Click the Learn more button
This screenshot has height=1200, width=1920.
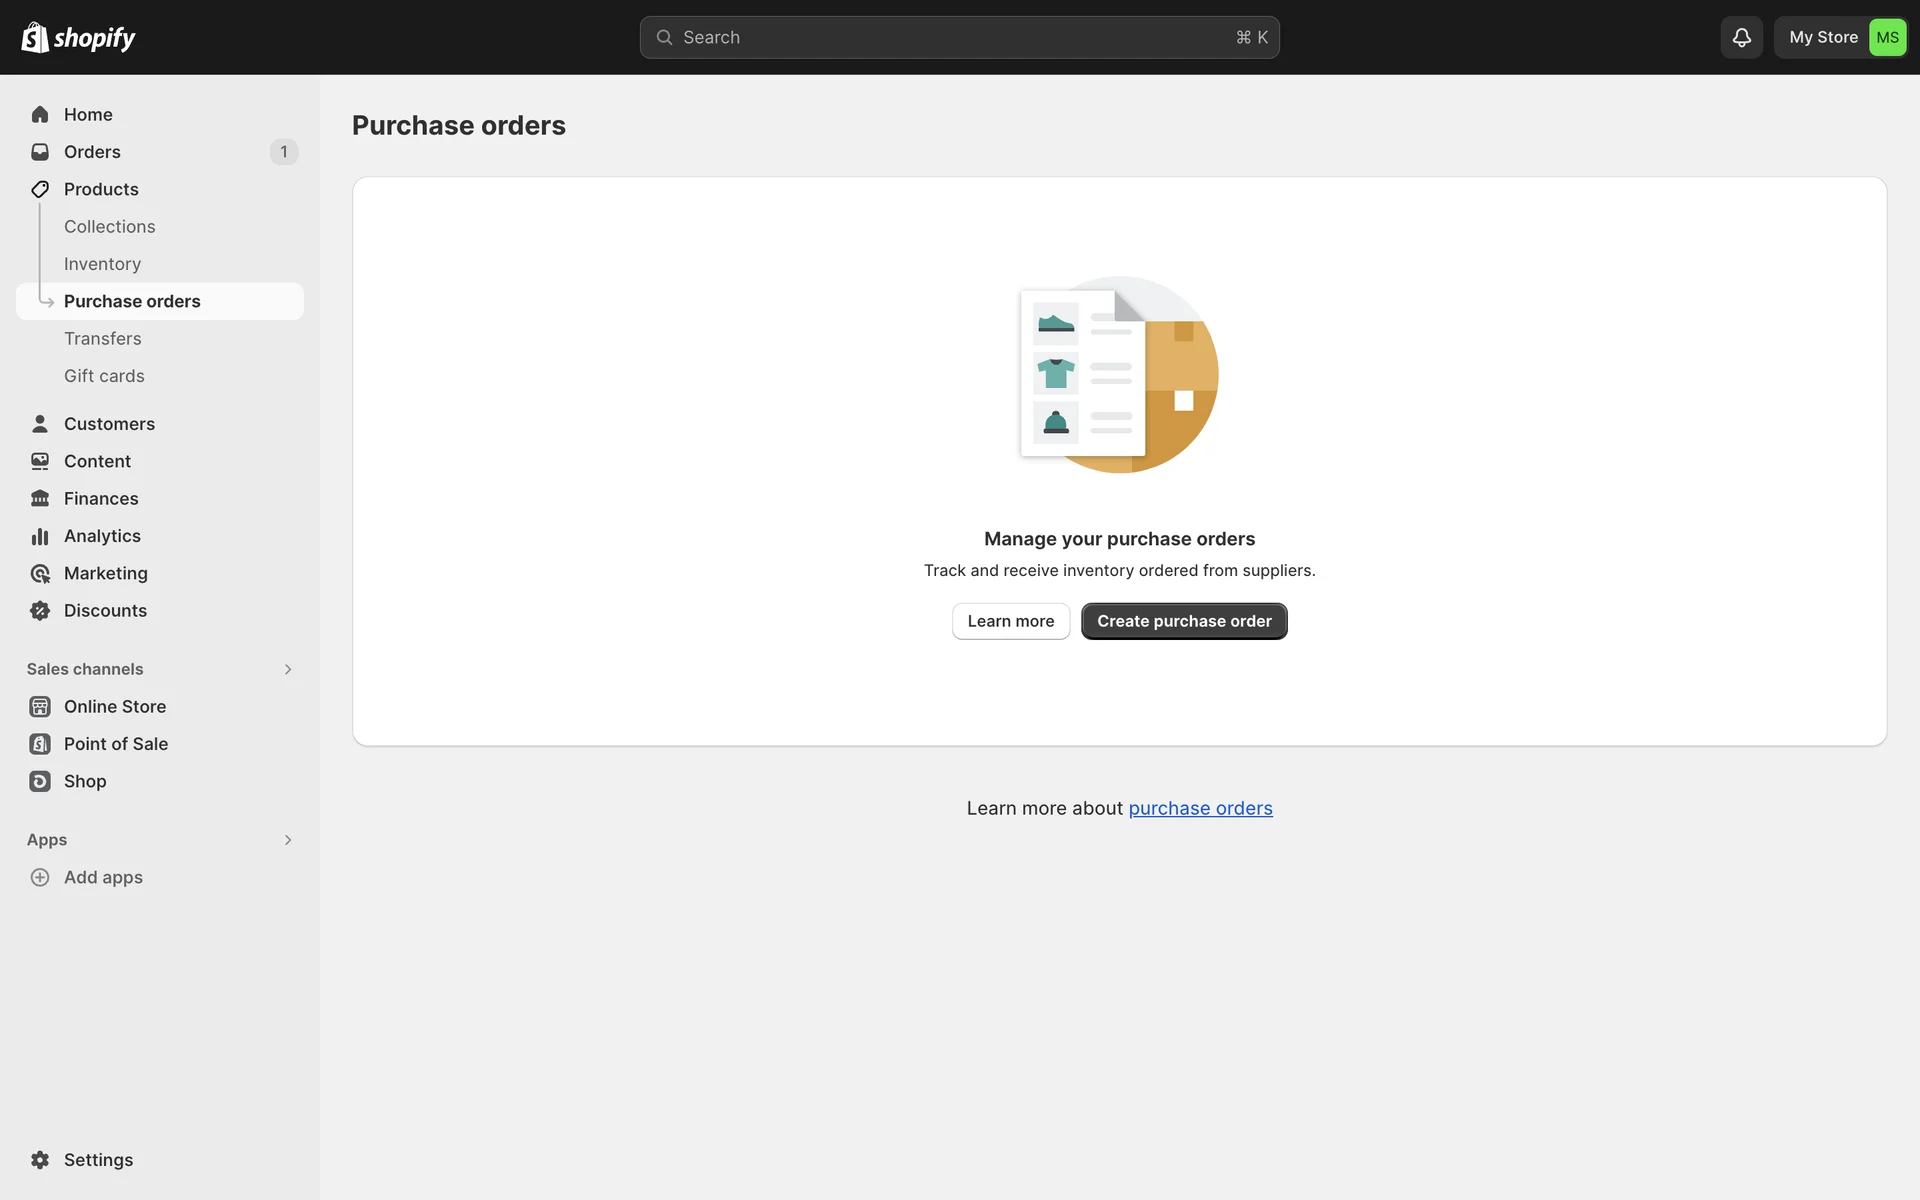pos(1010,621)
